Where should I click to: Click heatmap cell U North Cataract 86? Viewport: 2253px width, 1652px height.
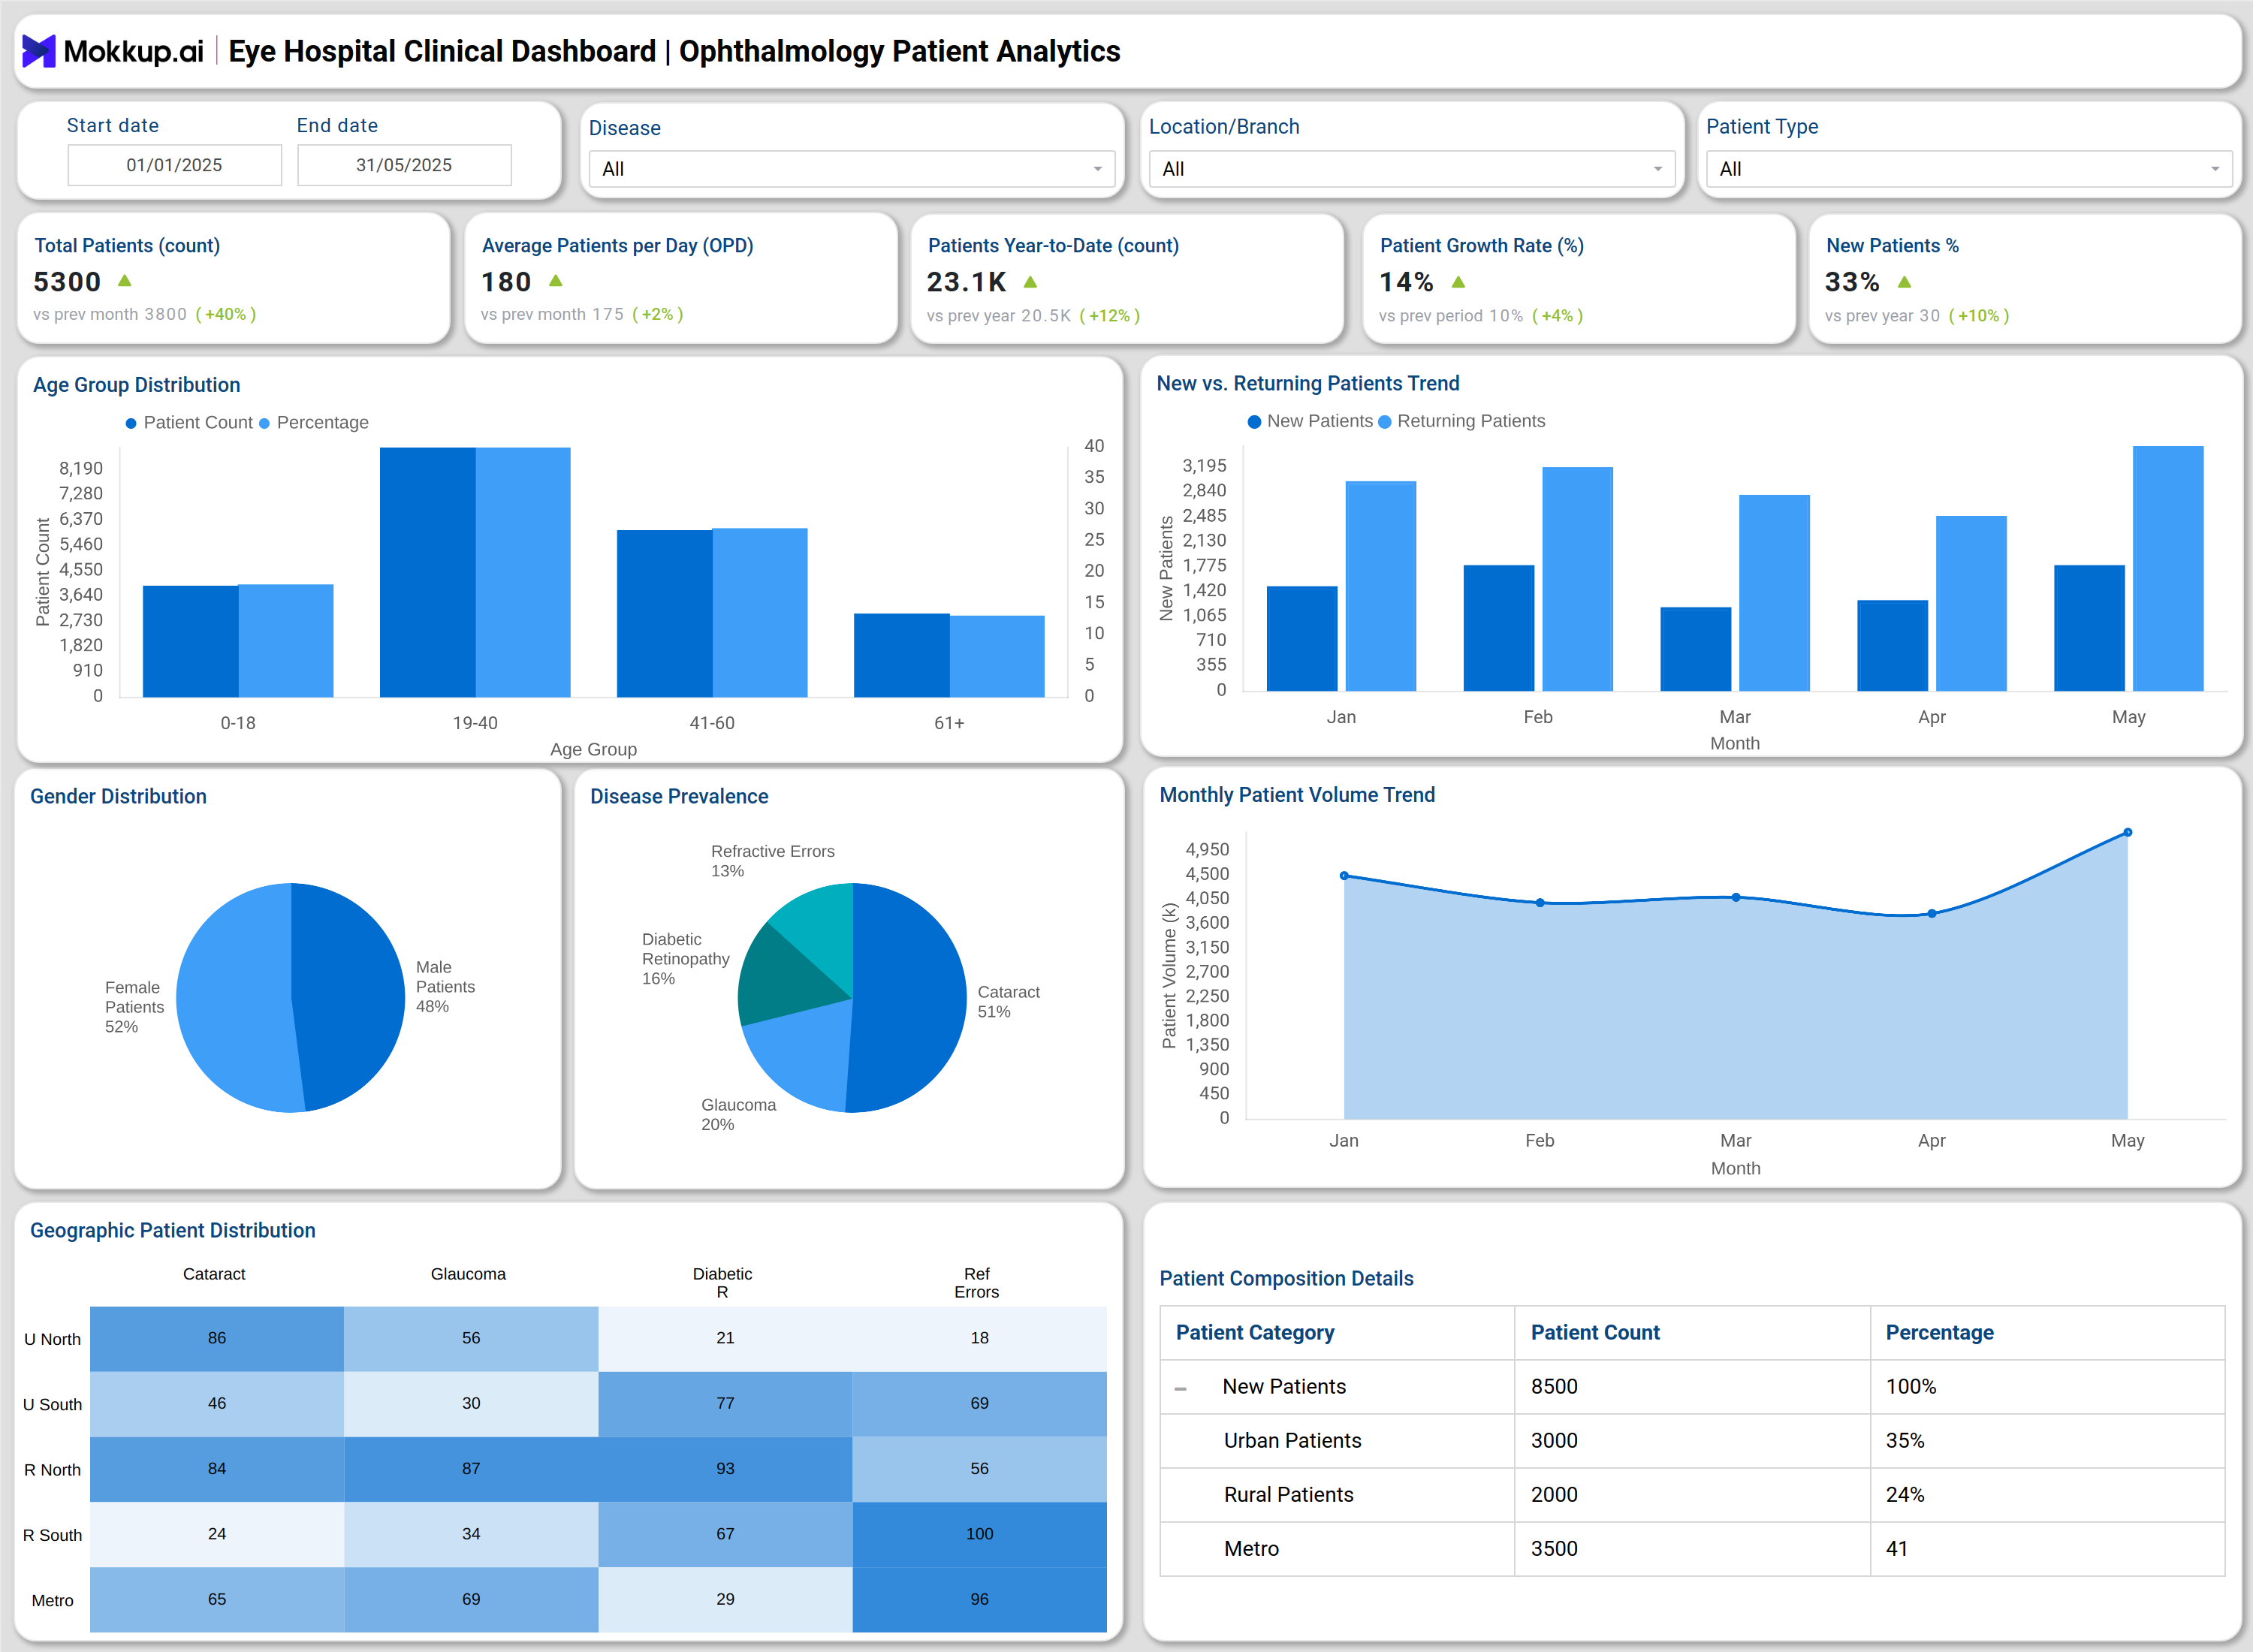coord(217,1339)
